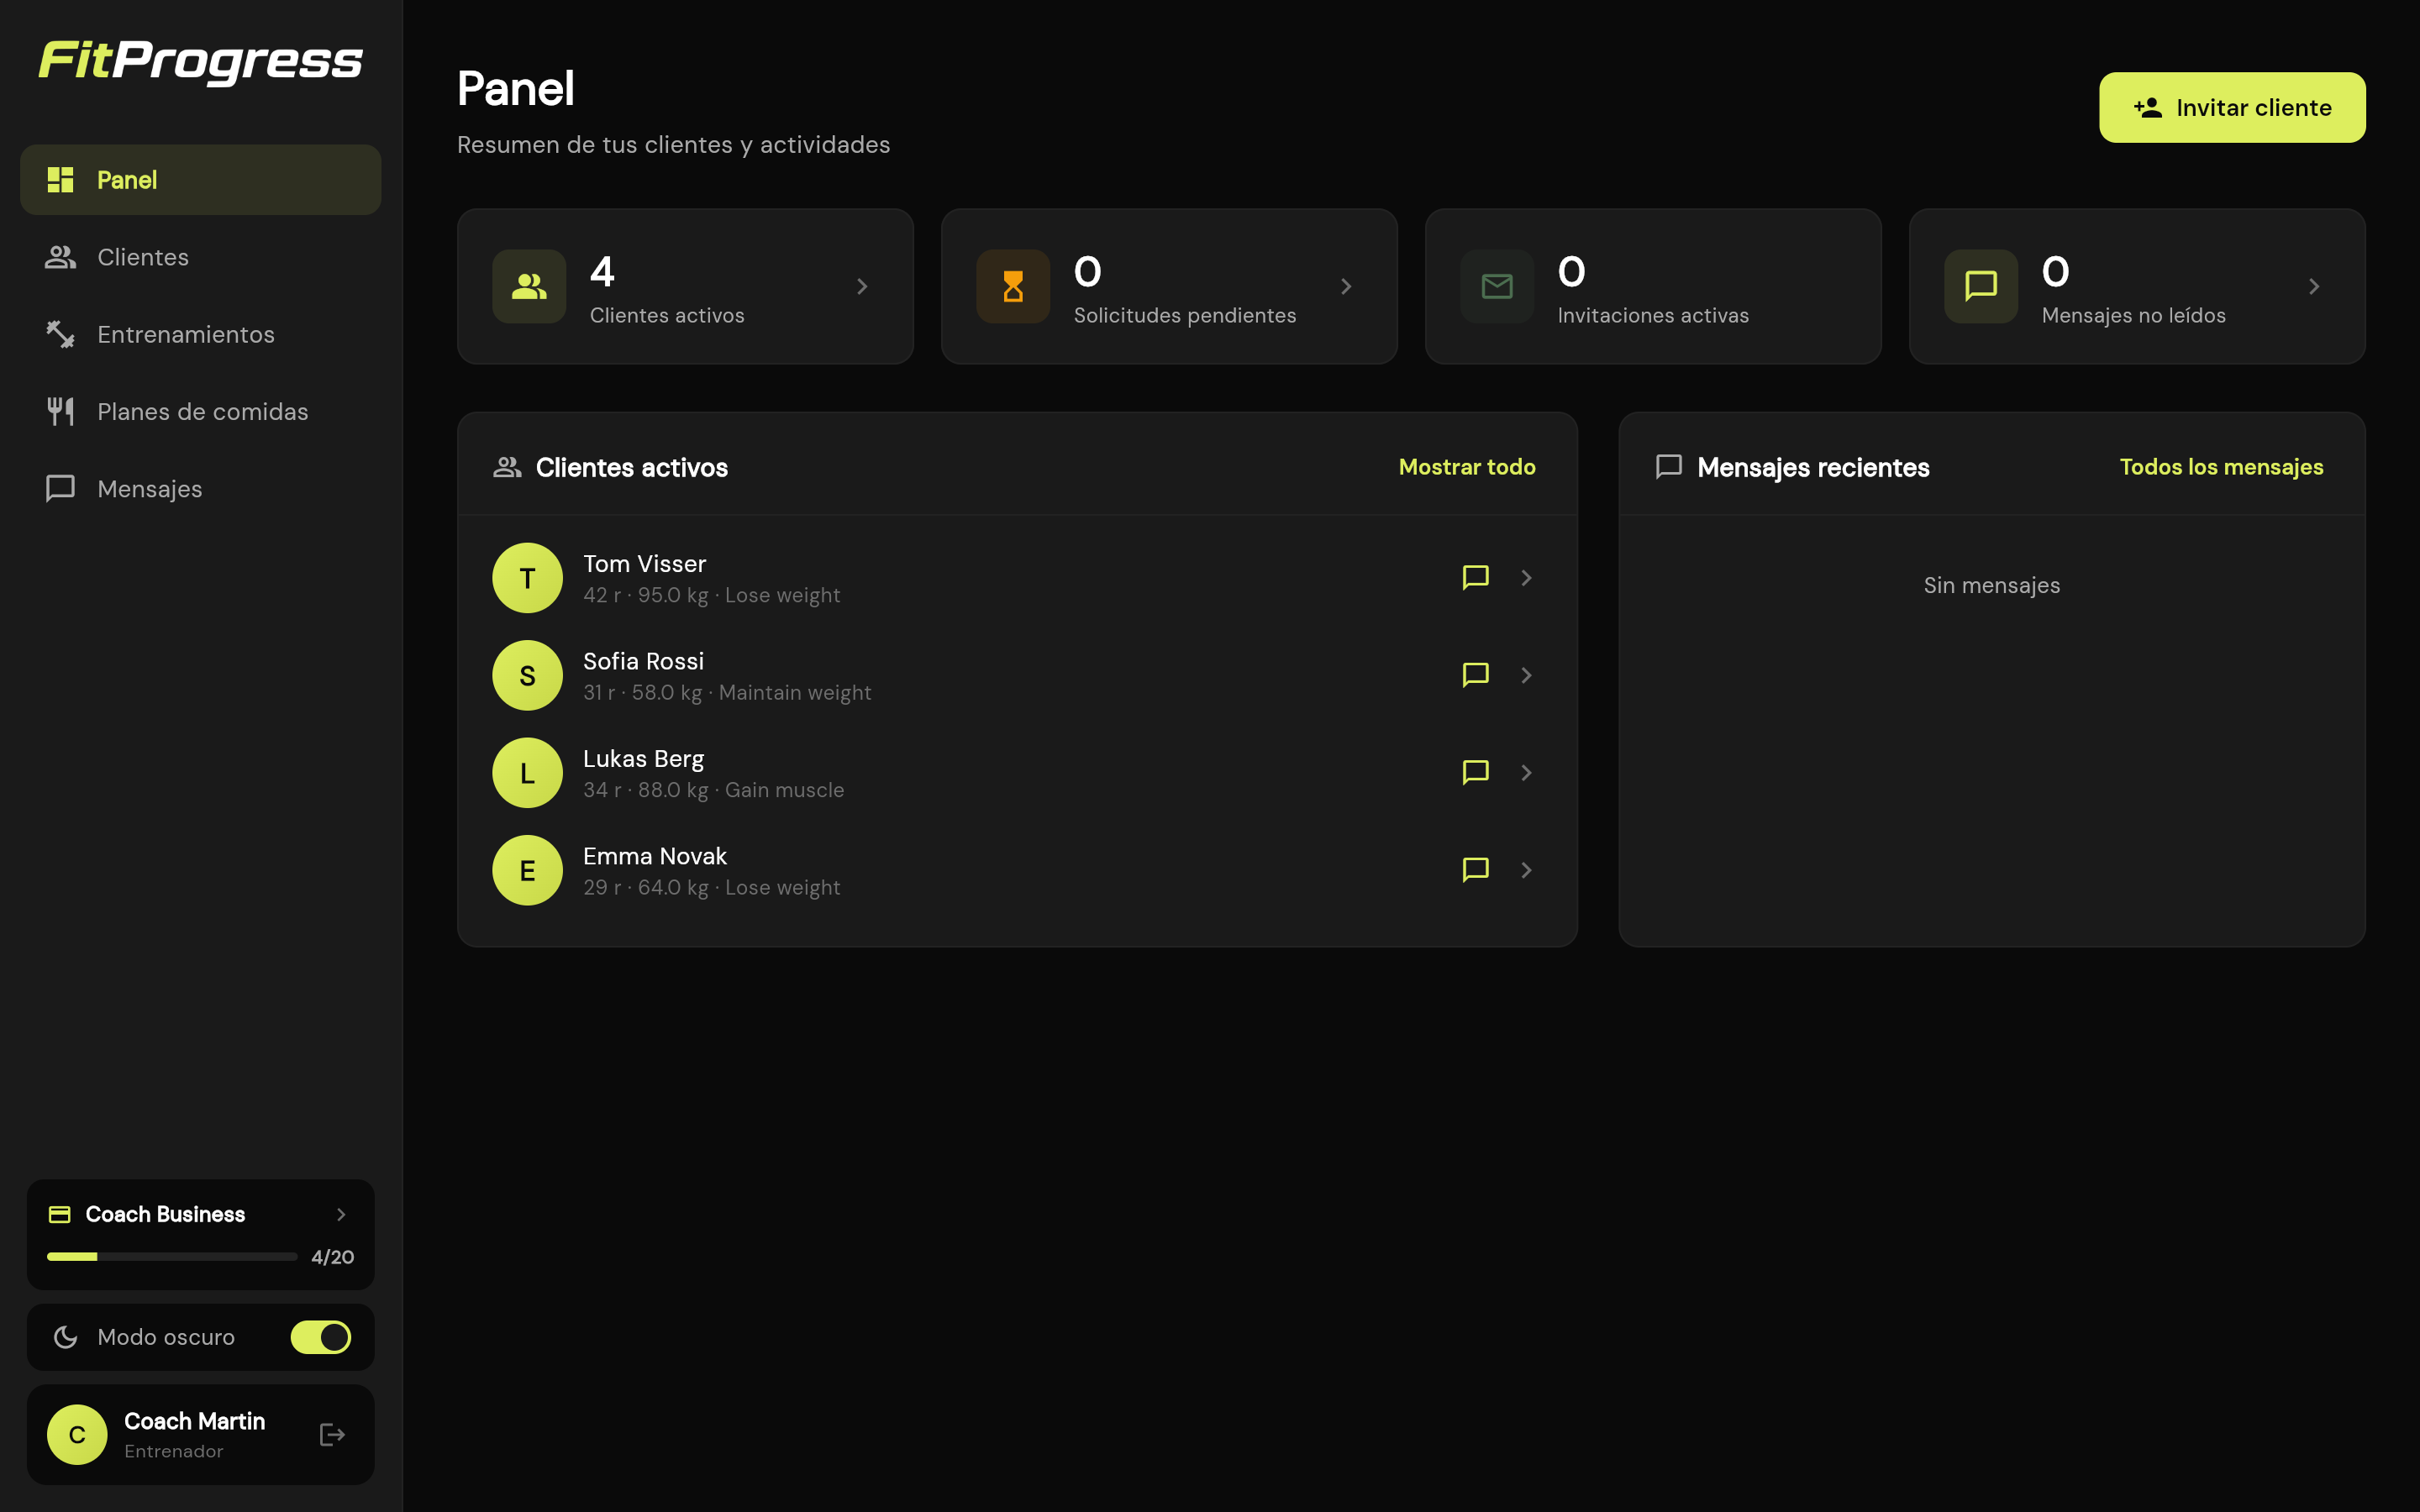Expand the Clientes activos stat card chevron
2420x1512 pixels.
[x=862, y=287]
